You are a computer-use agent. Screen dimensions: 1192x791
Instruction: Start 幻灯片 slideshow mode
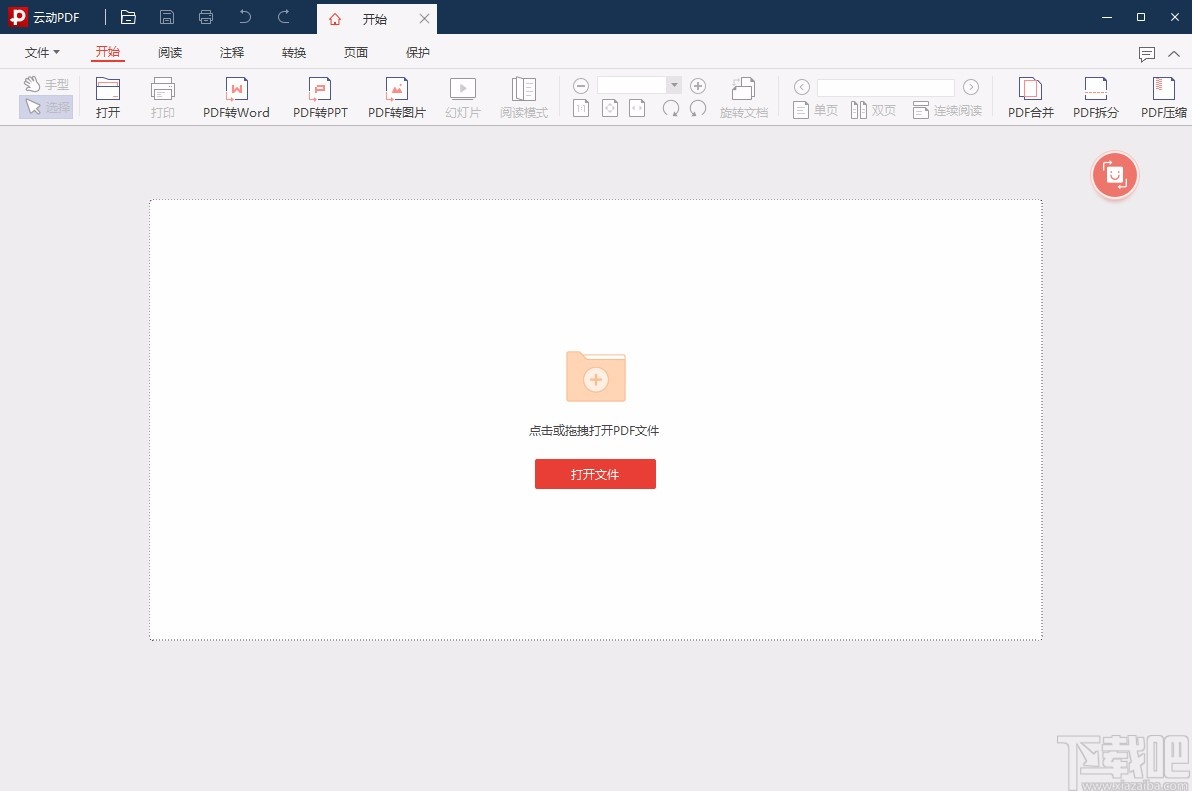463,98
